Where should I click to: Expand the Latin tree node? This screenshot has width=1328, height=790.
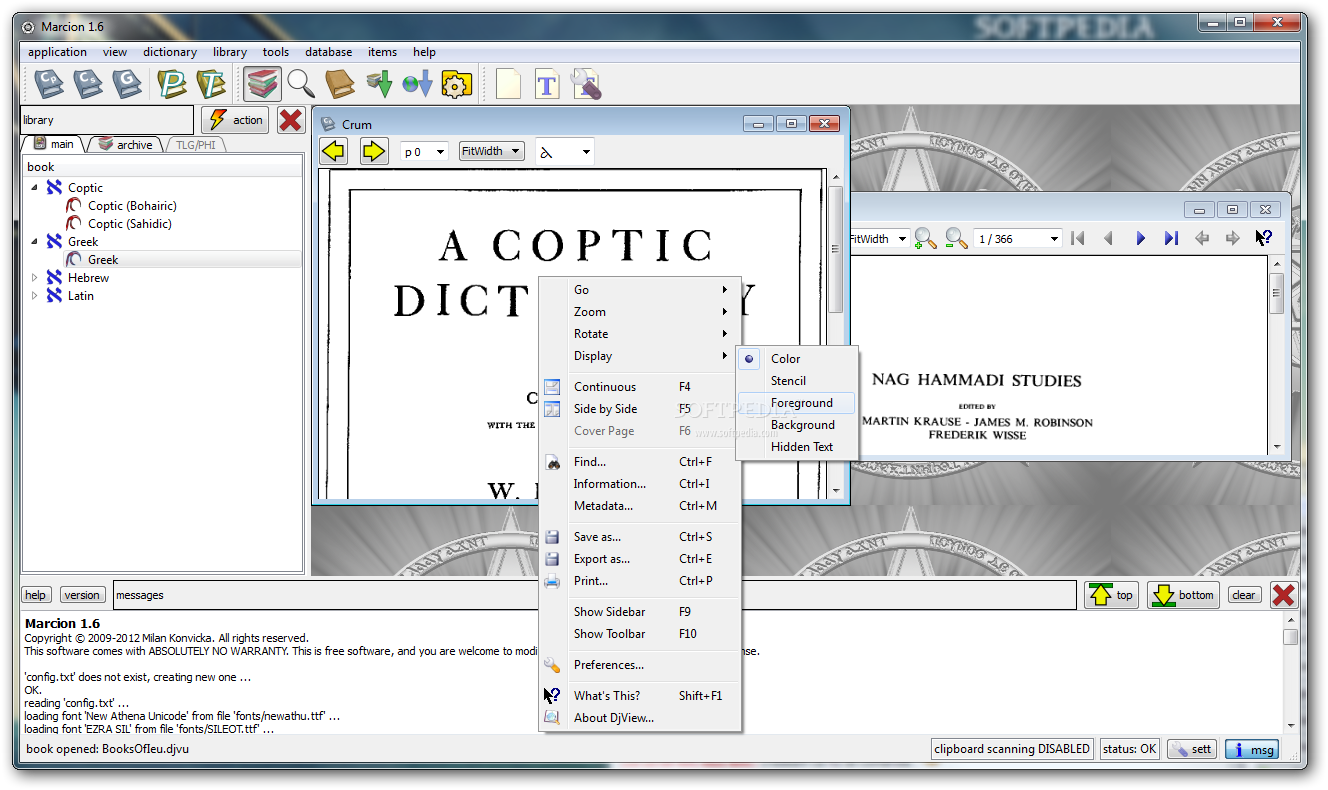pos(35,296)
